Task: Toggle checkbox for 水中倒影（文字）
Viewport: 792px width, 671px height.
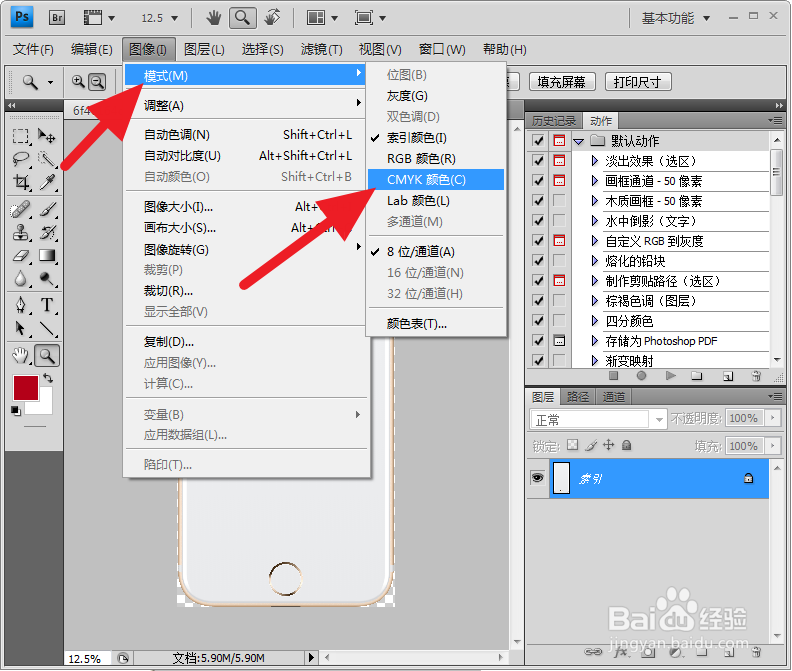Action: (x=538, y=220)
